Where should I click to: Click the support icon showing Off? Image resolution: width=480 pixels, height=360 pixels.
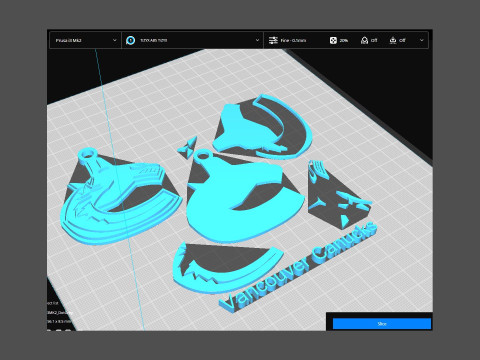(364, 40)
